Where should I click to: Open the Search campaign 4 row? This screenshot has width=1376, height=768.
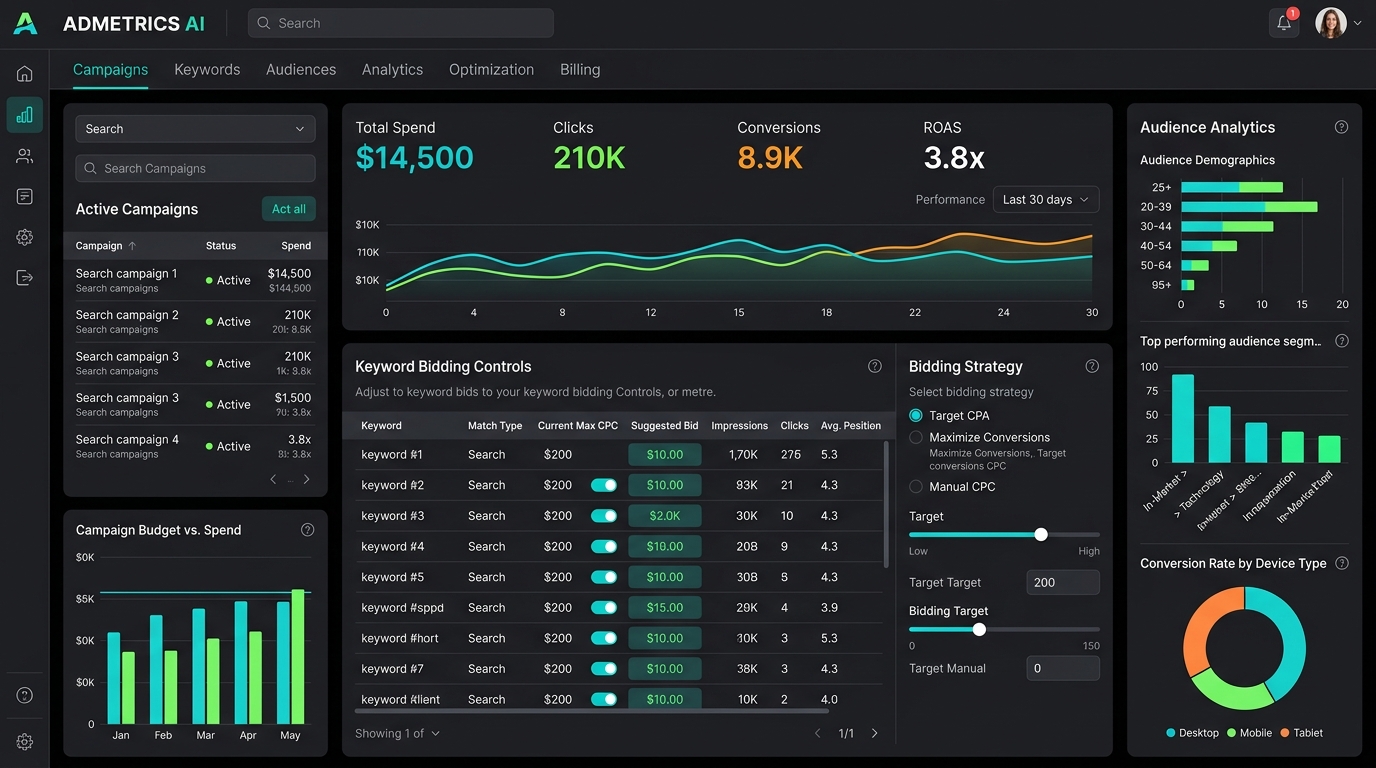pos(195,446)
